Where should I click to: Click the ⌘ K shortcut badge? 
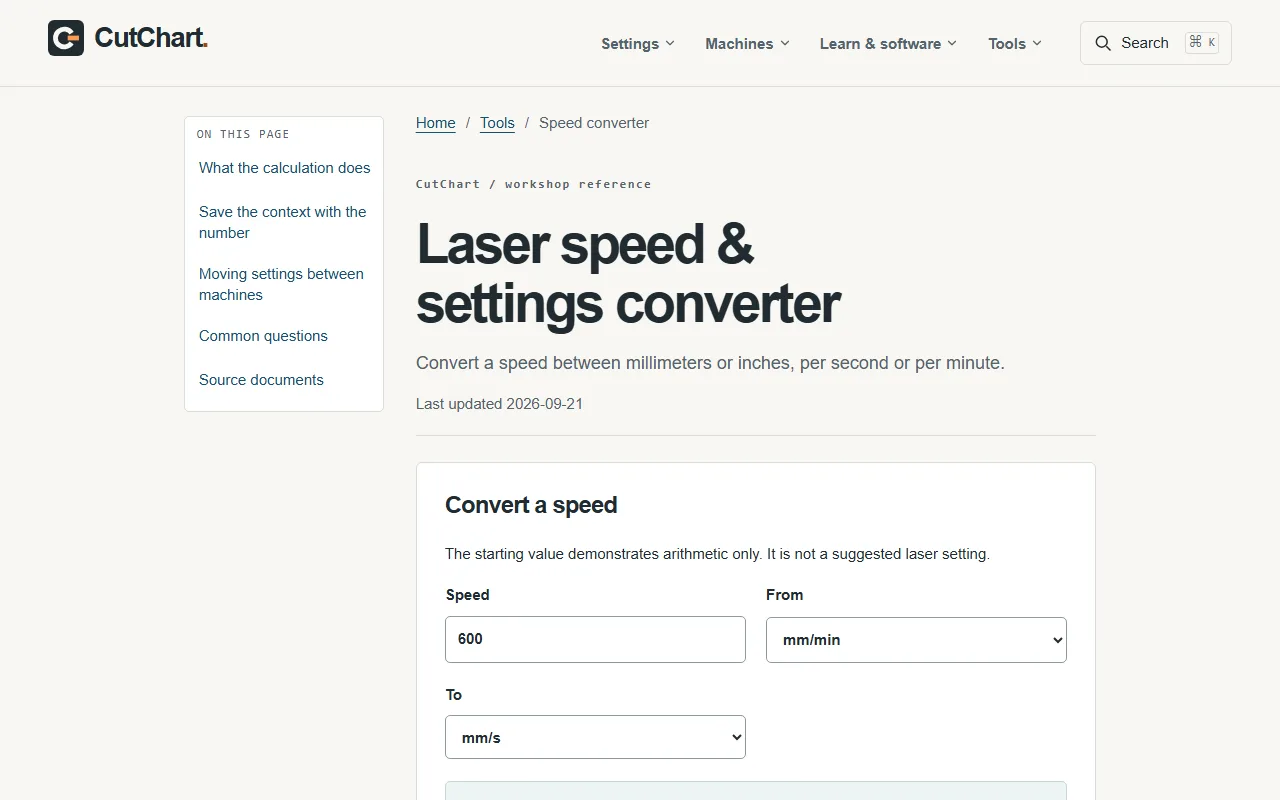point(1202,43)
